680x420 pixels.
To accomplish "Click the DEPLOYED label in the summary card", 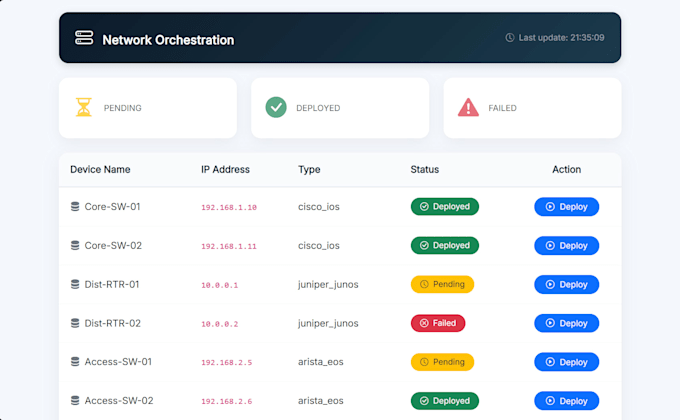I will [318, 108].
